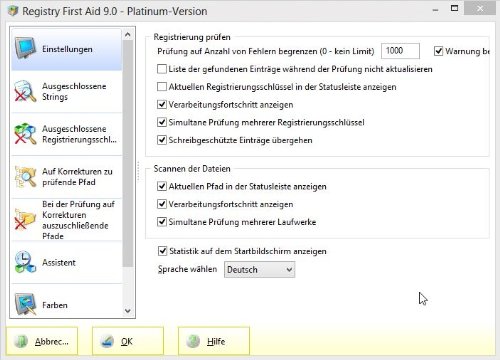The image size is (500, 360).
Task: Click the Abbrec... cancel button
Action: tap(42, 341)
